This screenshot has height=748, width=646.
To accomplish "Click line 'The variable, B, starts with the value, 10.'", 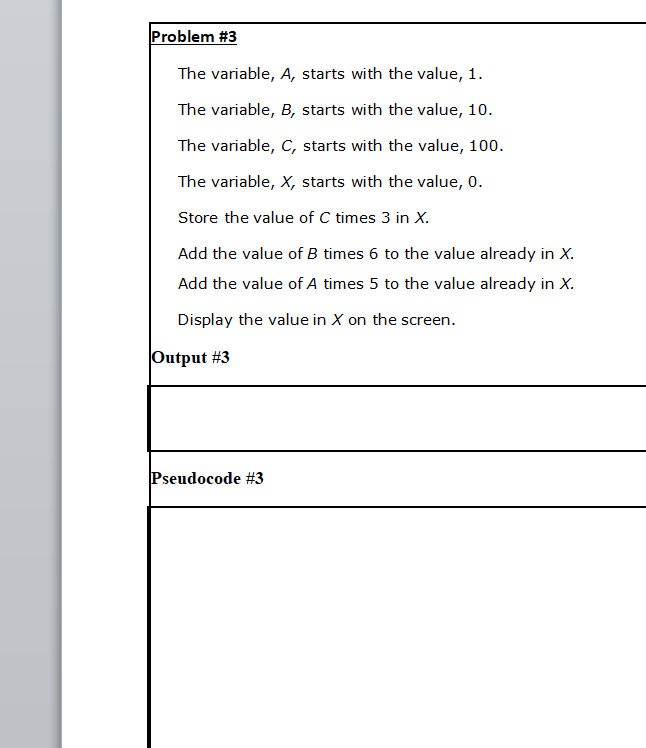I will coord(335,110).
